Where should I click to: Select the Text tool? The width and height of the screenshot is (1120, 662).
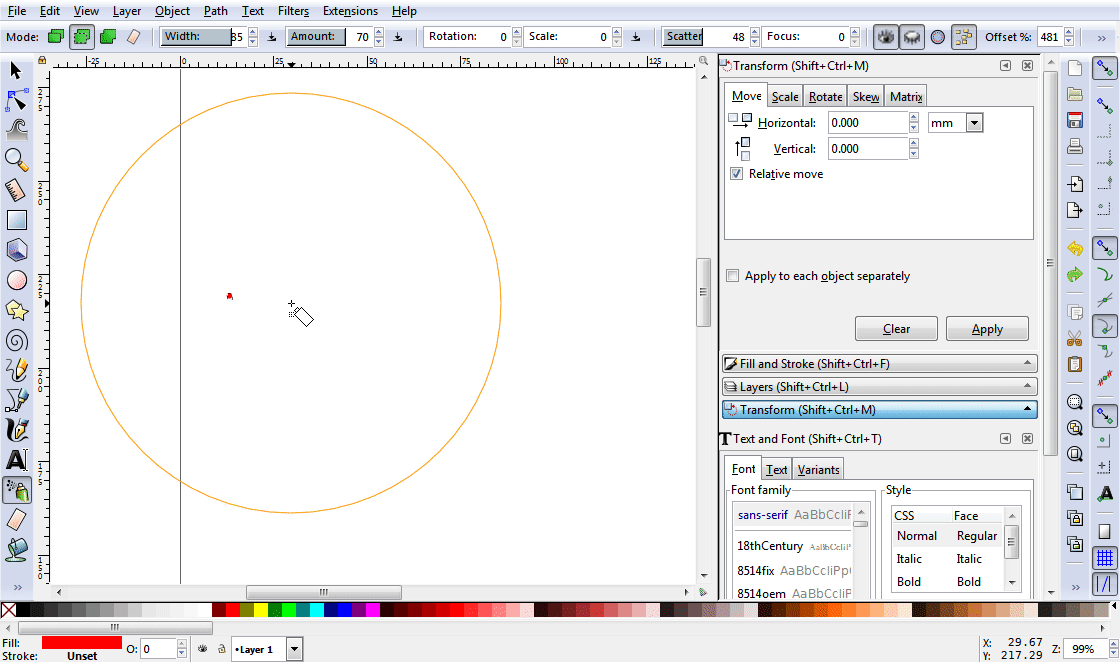click(15, 460)
